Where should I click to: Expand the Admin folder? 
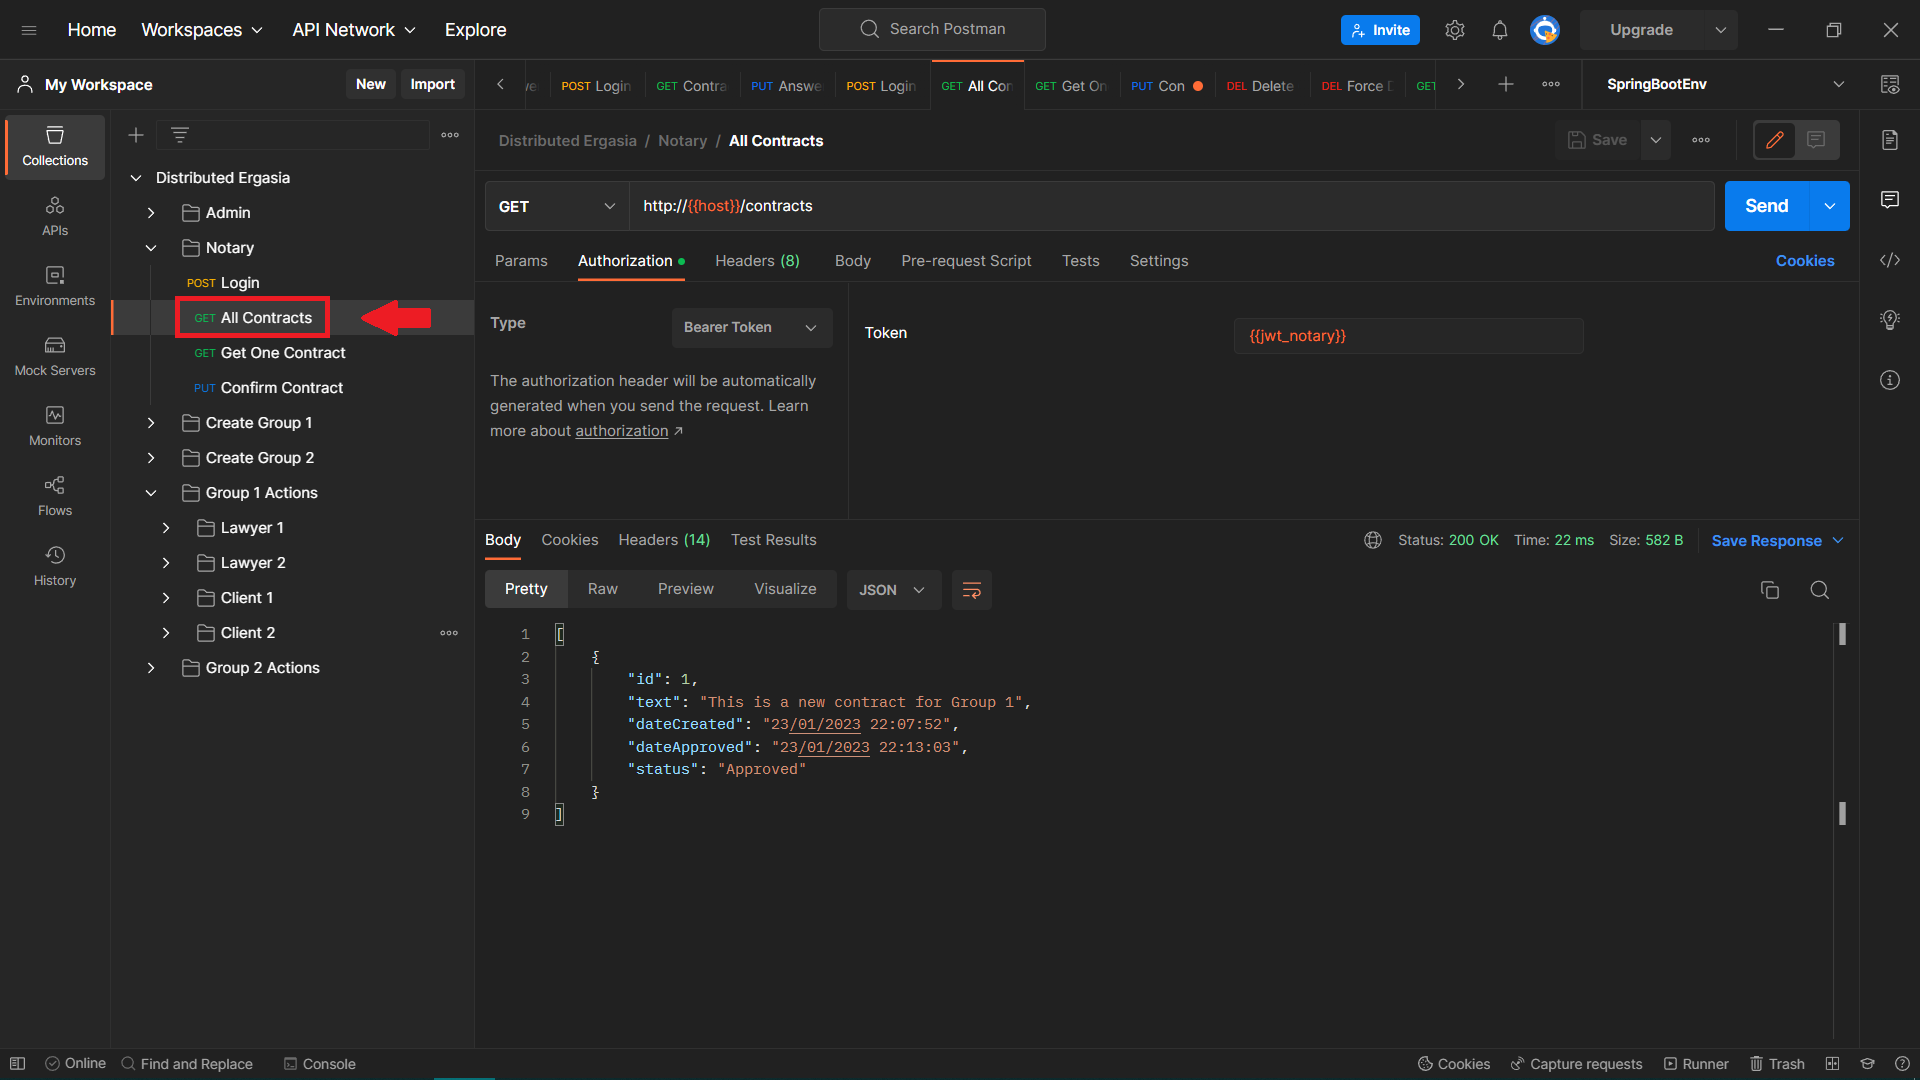click(x=151, y=213)
